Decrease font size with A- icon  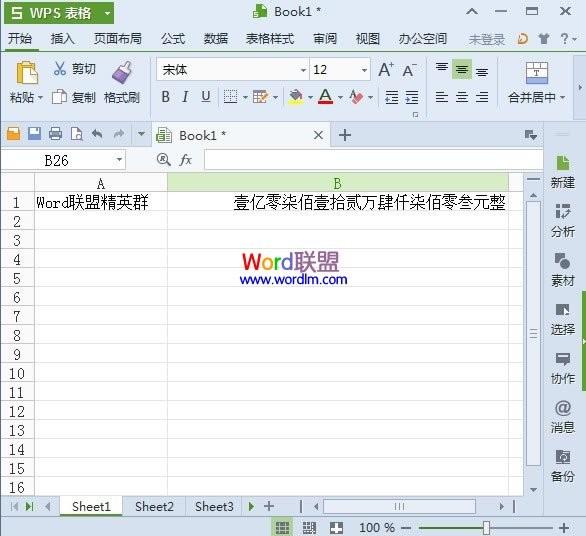pyautogui.click(x=409, y=70)
